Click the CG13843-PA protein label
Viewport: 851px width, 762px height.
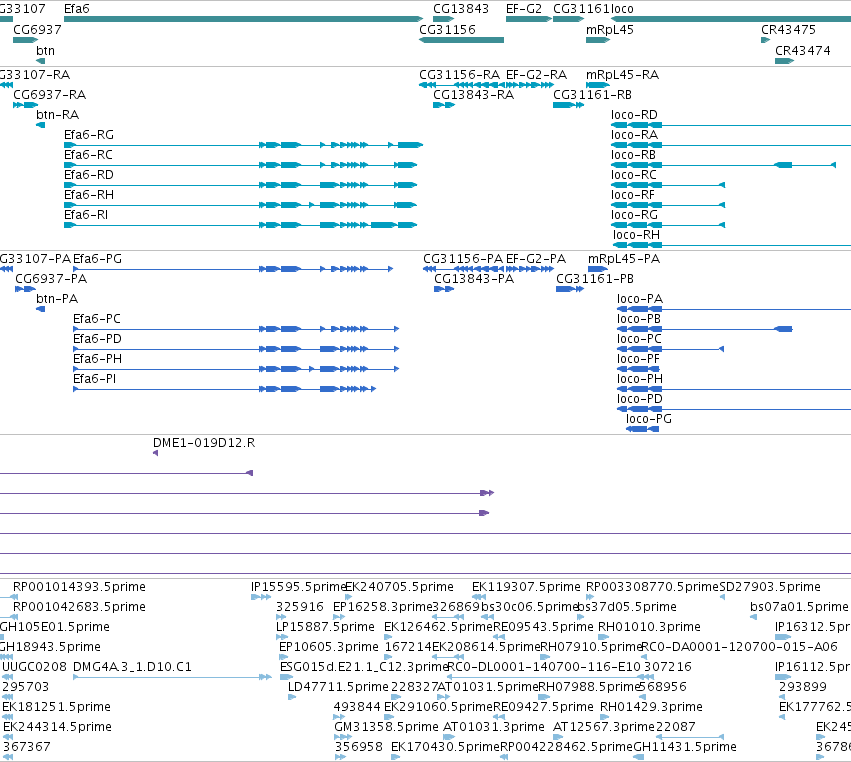point(474,279)
